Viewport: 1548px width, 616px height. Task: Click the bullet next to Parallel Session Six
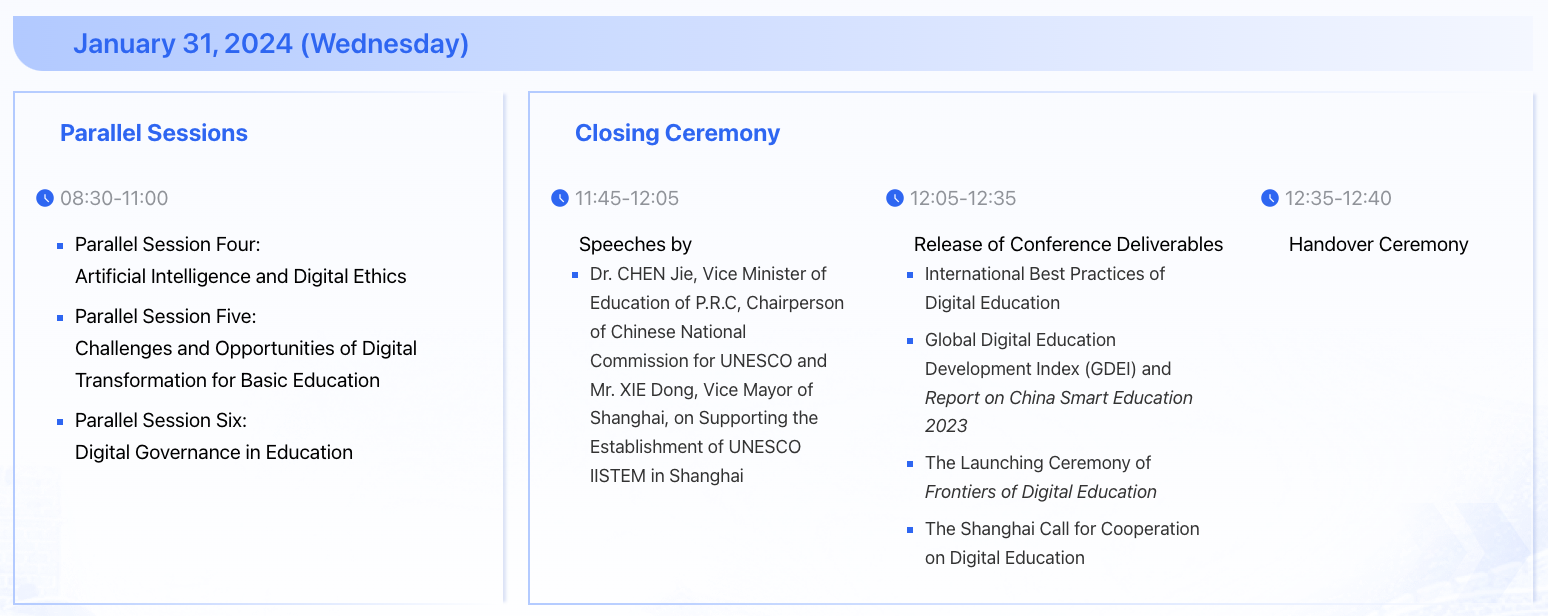click(x=60, y=421)
